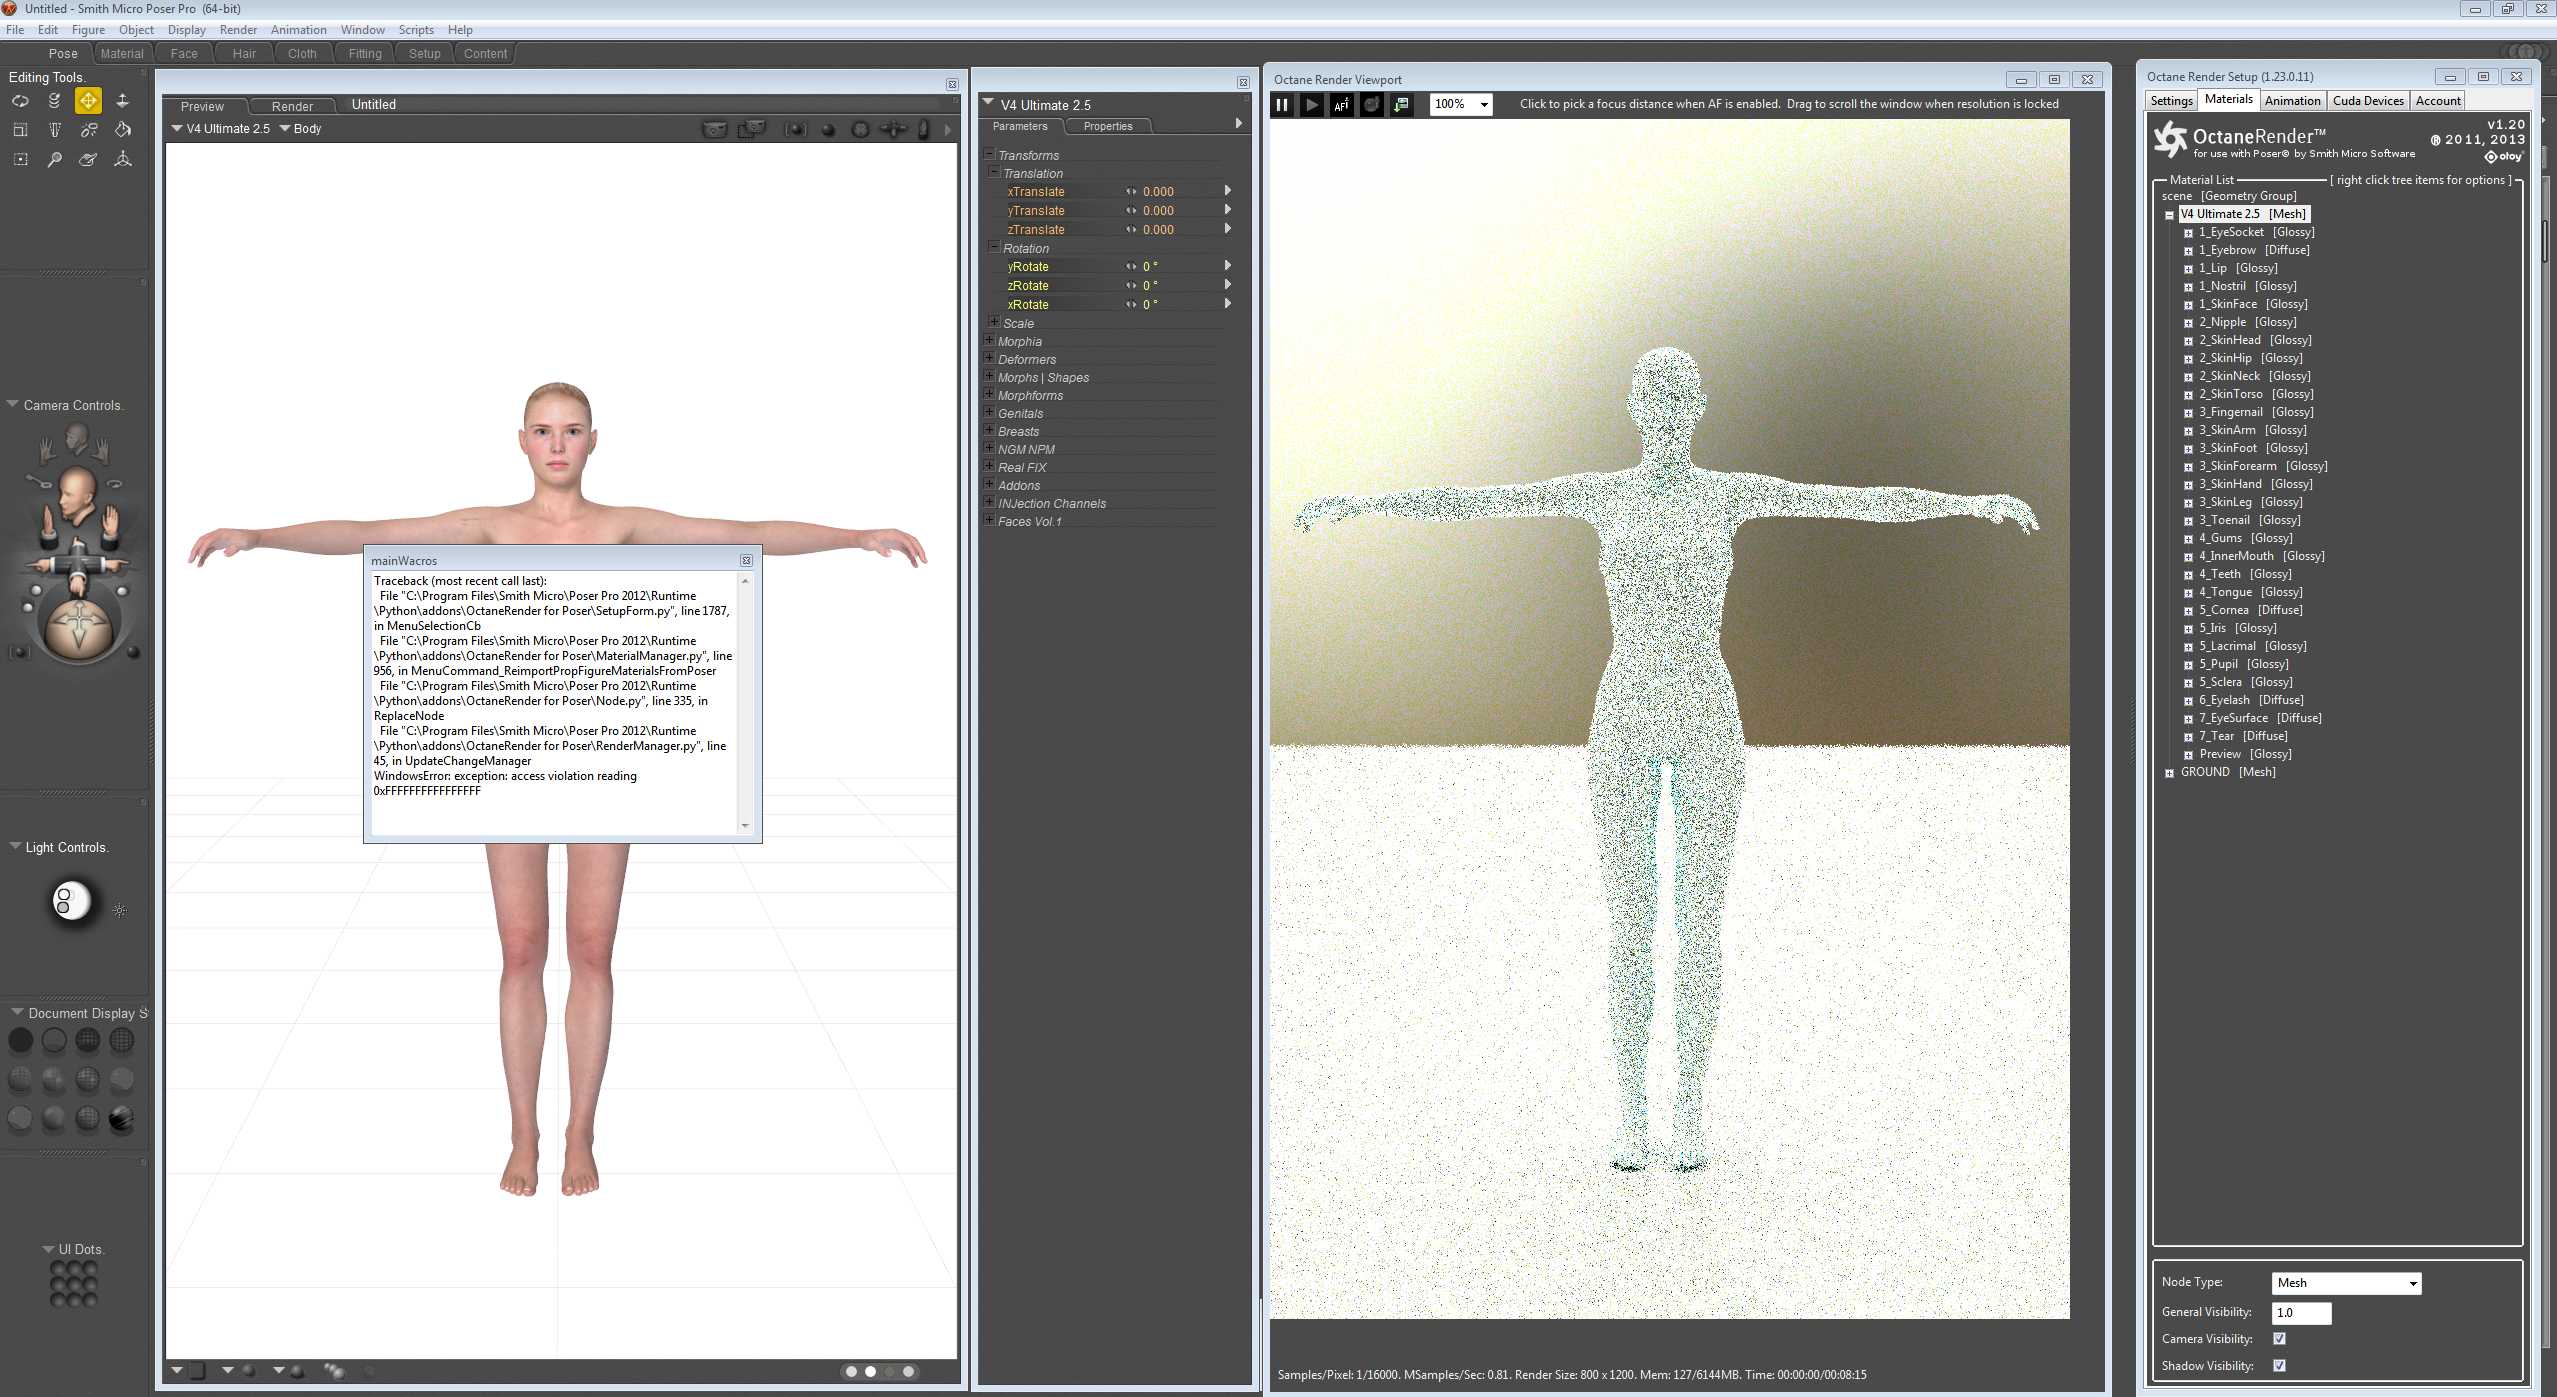Select the Rotate editing tool
Screen dimensions: 2557x1397
point(20,101)
